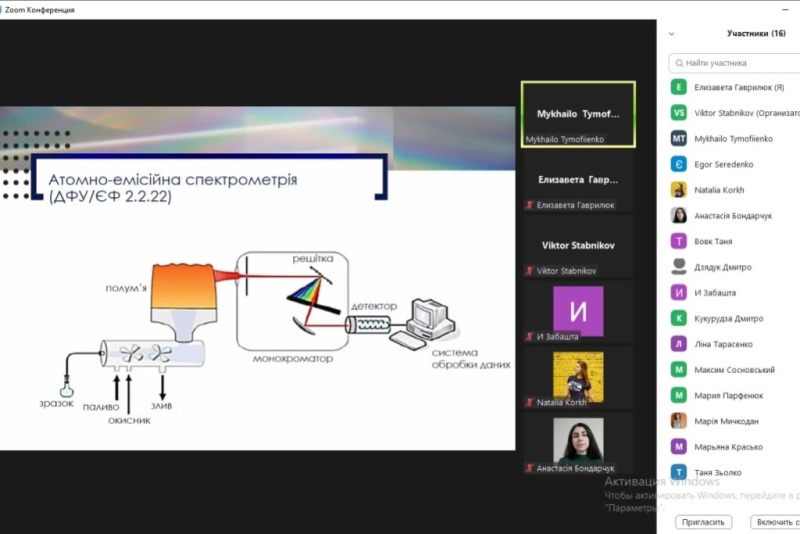Click name Ліна Тарасенко in list
800x534 pixels.
coord(723,344)
